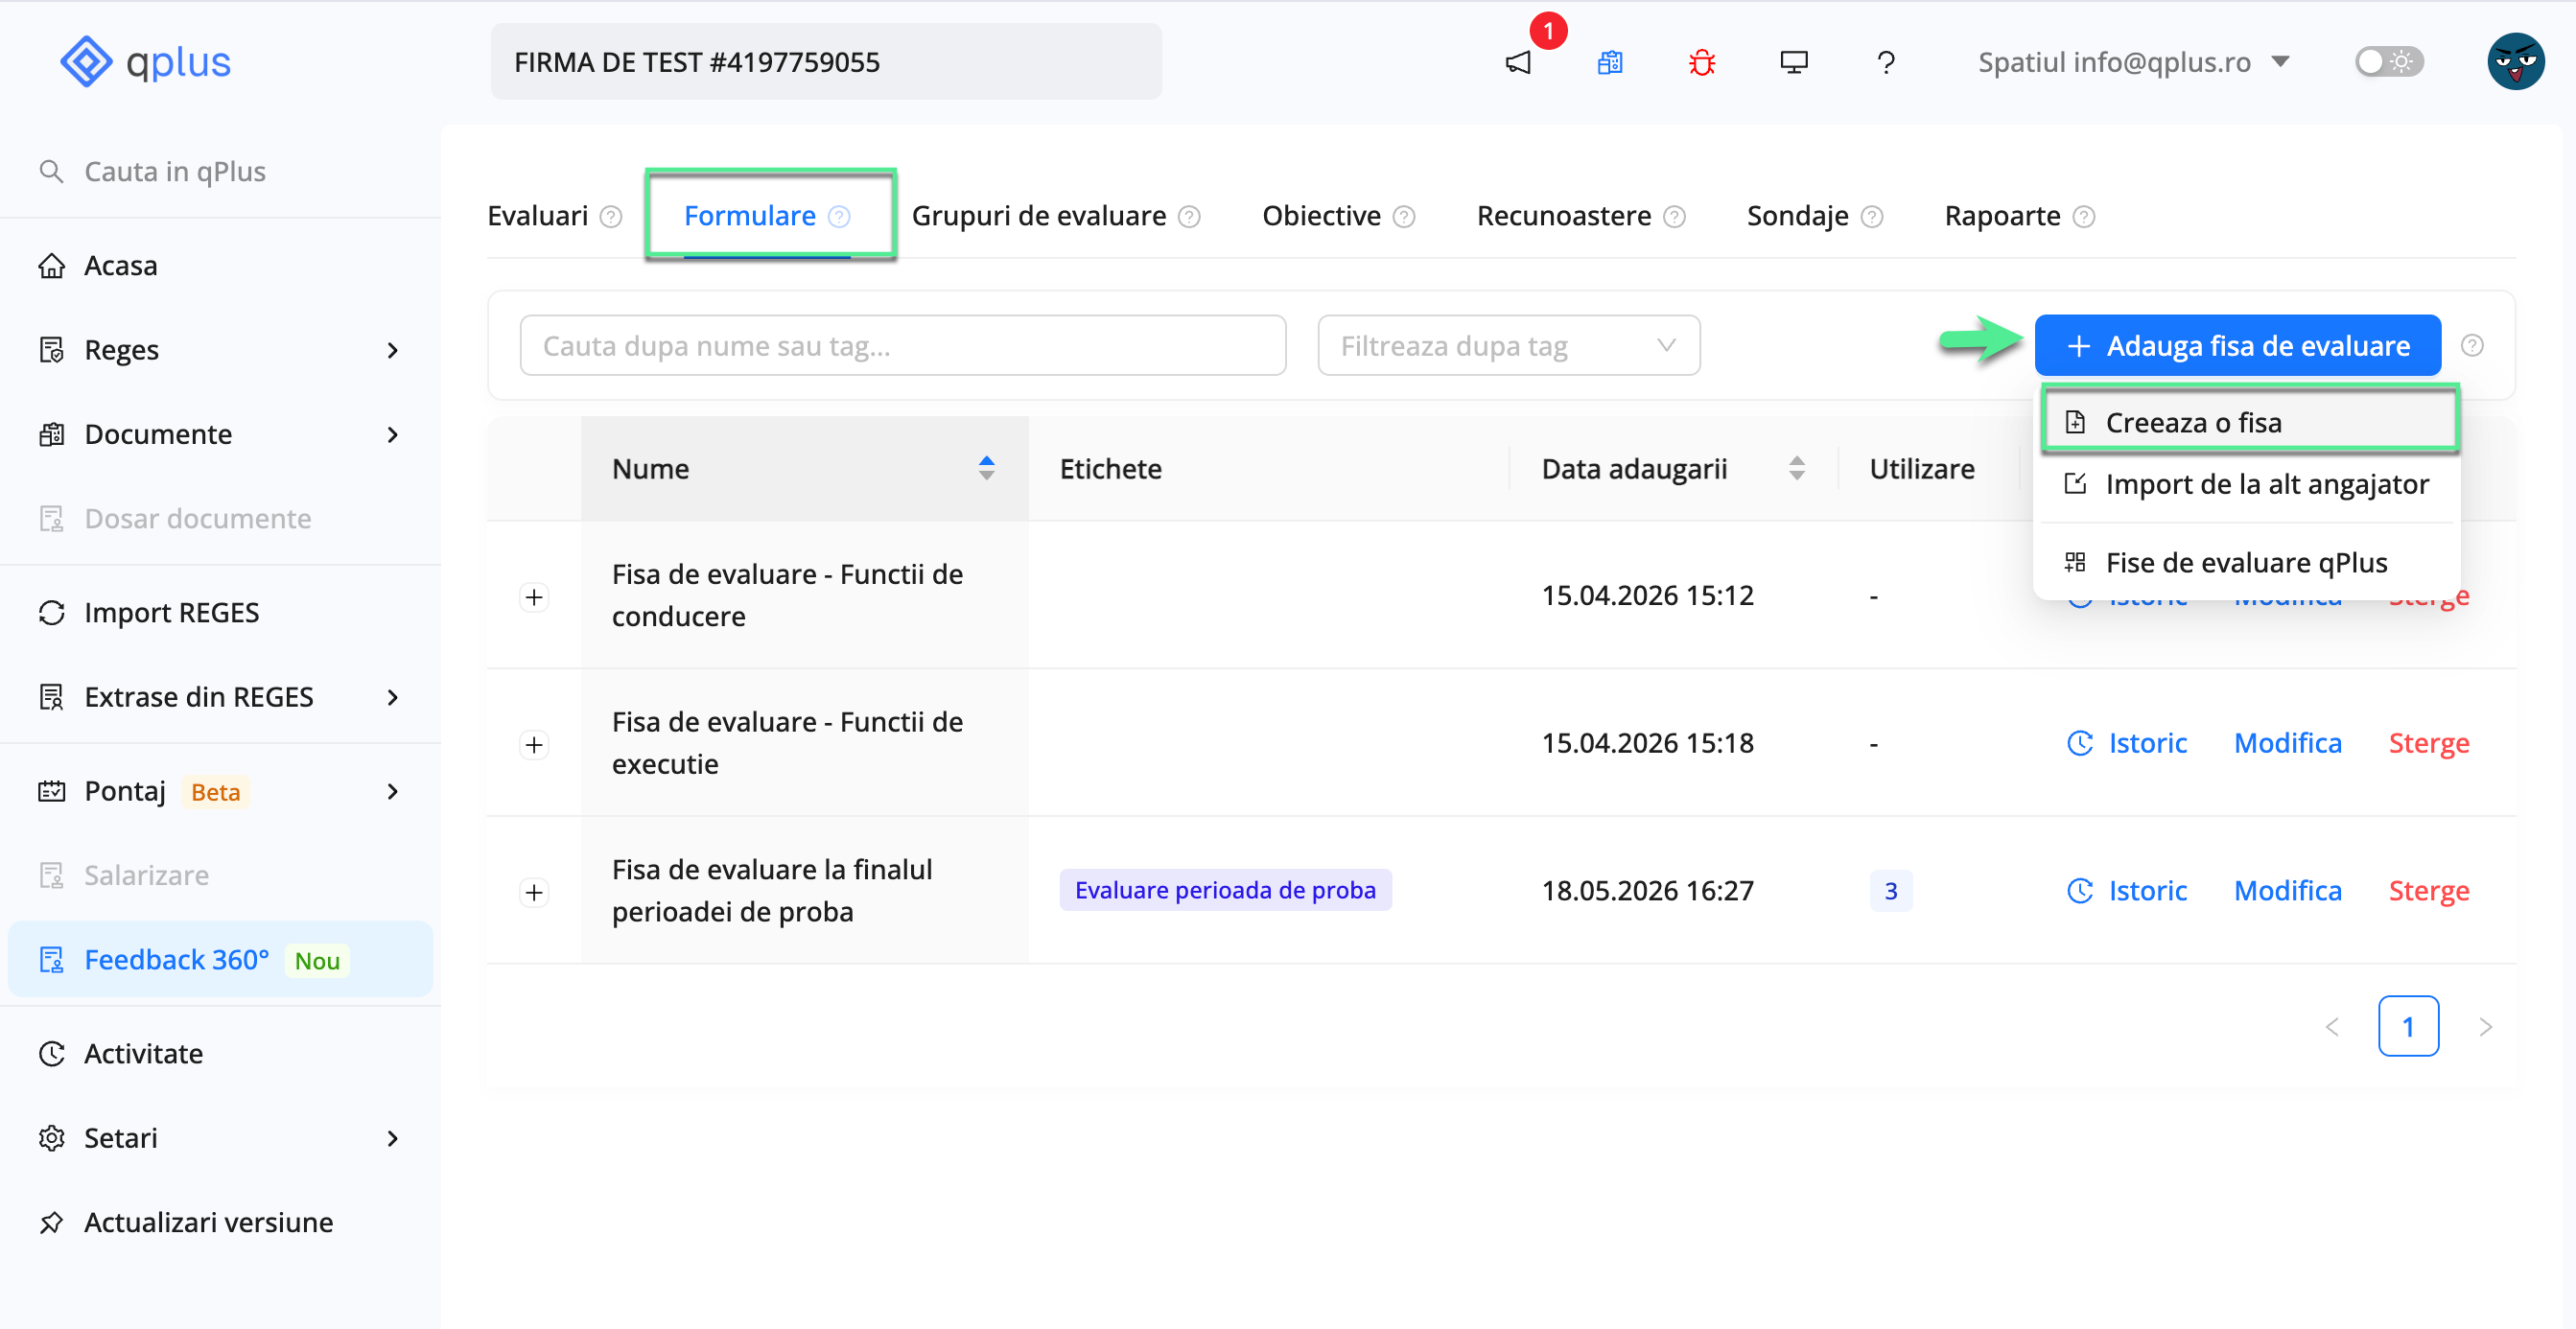This screenshot has height=1329, width=2576.
Task: Click the help icon next to Obiective
Action: 1404,217
